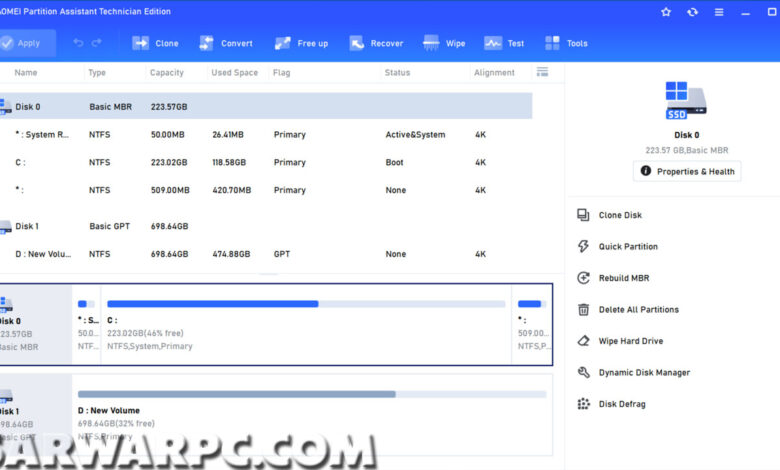Viewport: 780px width, 470px height.
Task: Open the Free up toolbar menu
Action: point(301,43)
